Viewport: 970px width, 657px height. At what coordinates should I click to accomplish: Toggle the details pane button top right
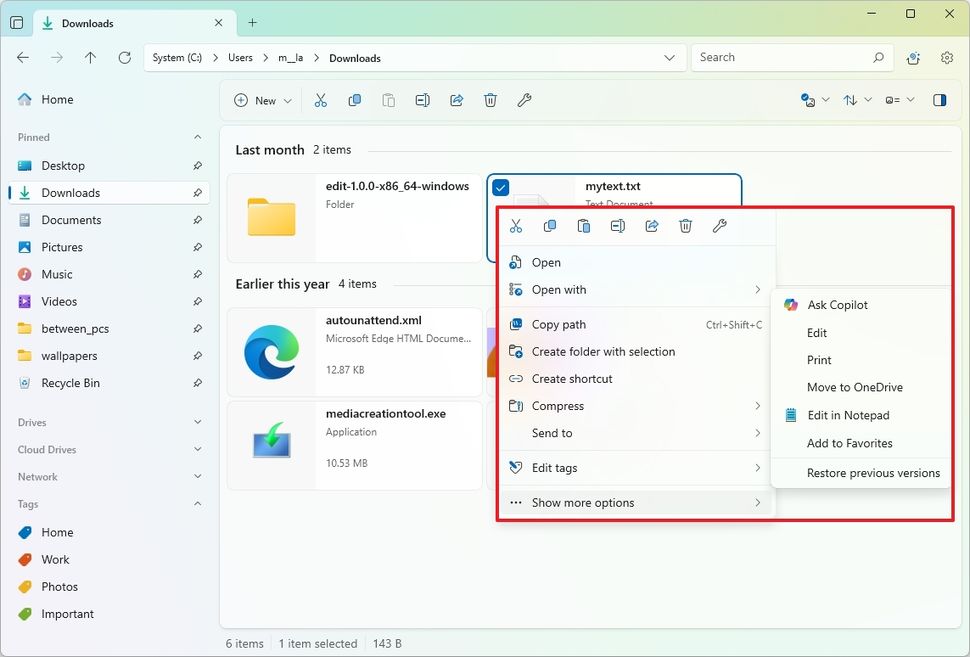click(x=940, y=100)
